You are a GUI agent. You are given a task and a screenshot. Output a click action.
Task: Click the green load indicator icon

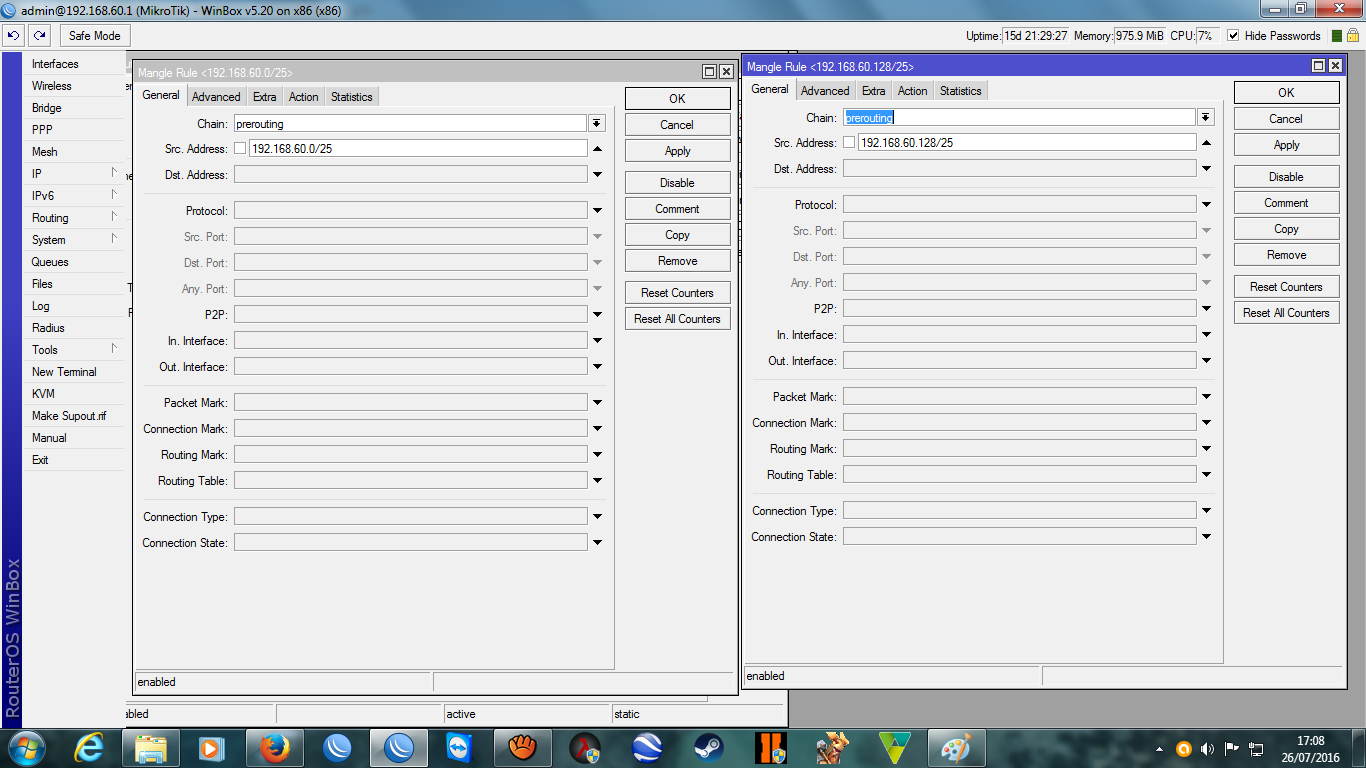pos(1338,35)
